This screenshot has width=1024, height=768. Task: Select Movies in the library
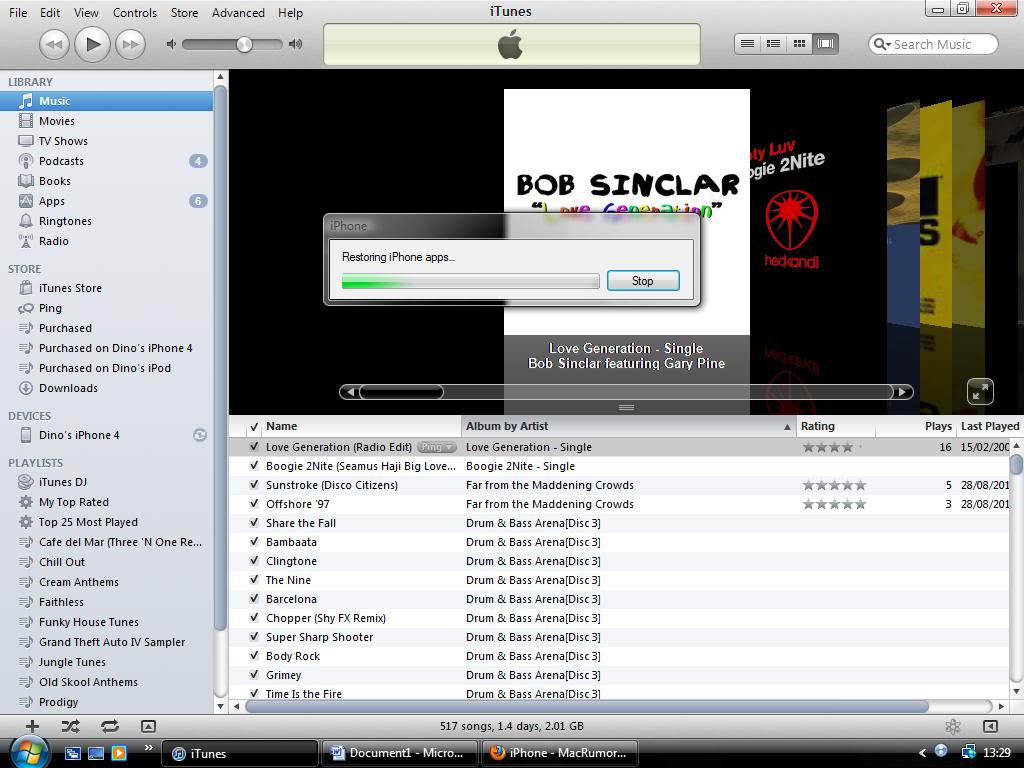[x=106, y=121]
